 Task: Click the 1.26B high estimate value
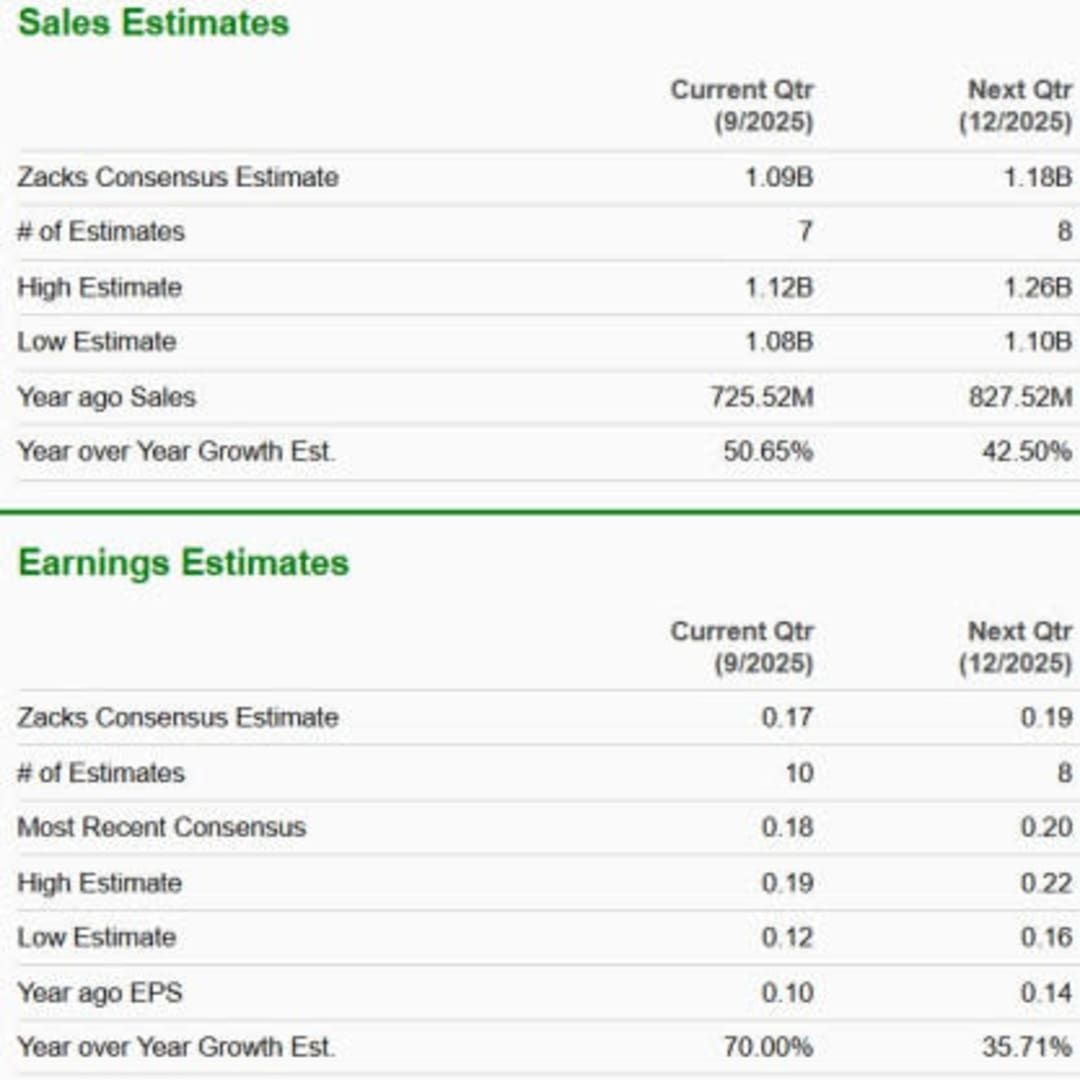click(x=1038, y=287)
